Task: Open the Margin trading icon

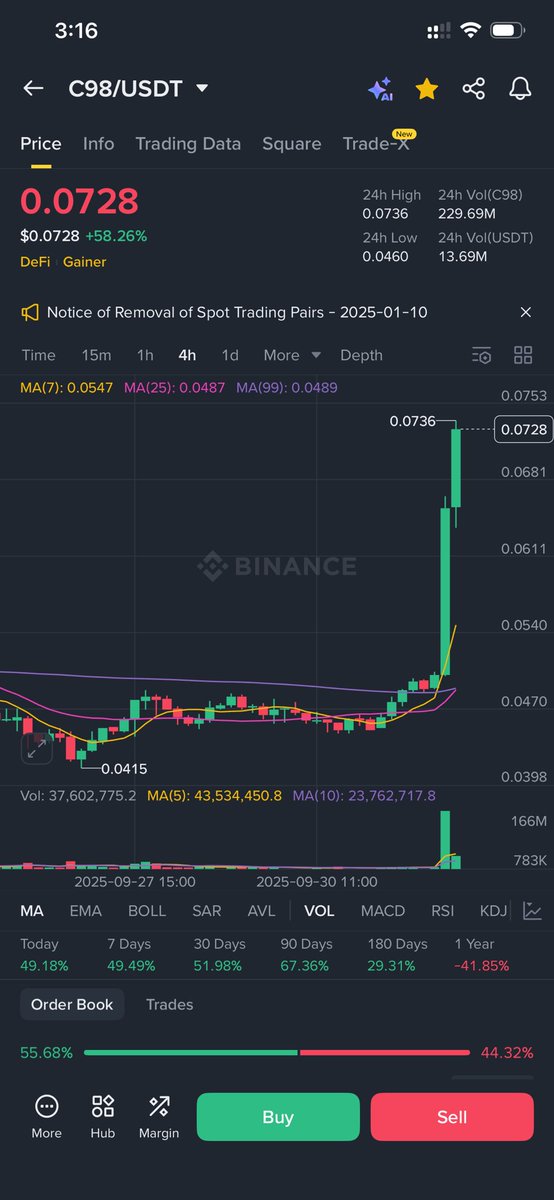Action: point(159,1117)
